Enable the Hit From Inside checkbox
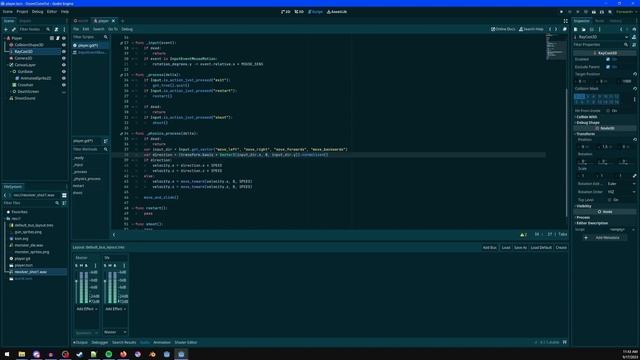Viewport: 640px width, 360px height. (608, 111)
